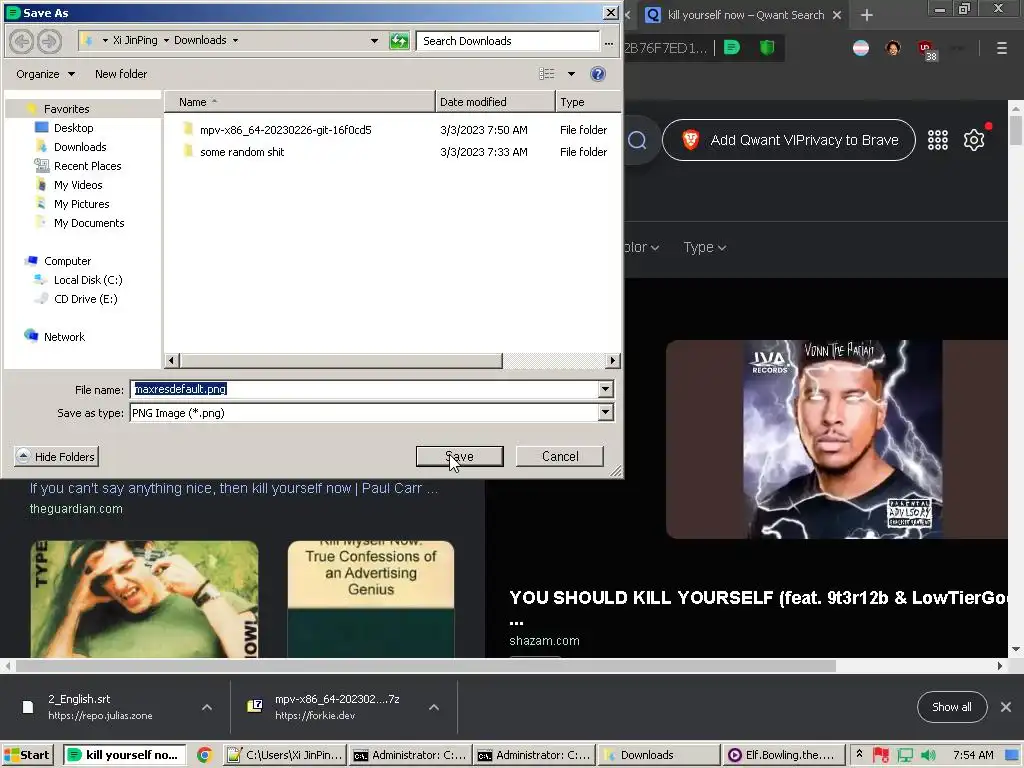
Task: Open the Qwant apps grid icon
Action: click(938, 140)
